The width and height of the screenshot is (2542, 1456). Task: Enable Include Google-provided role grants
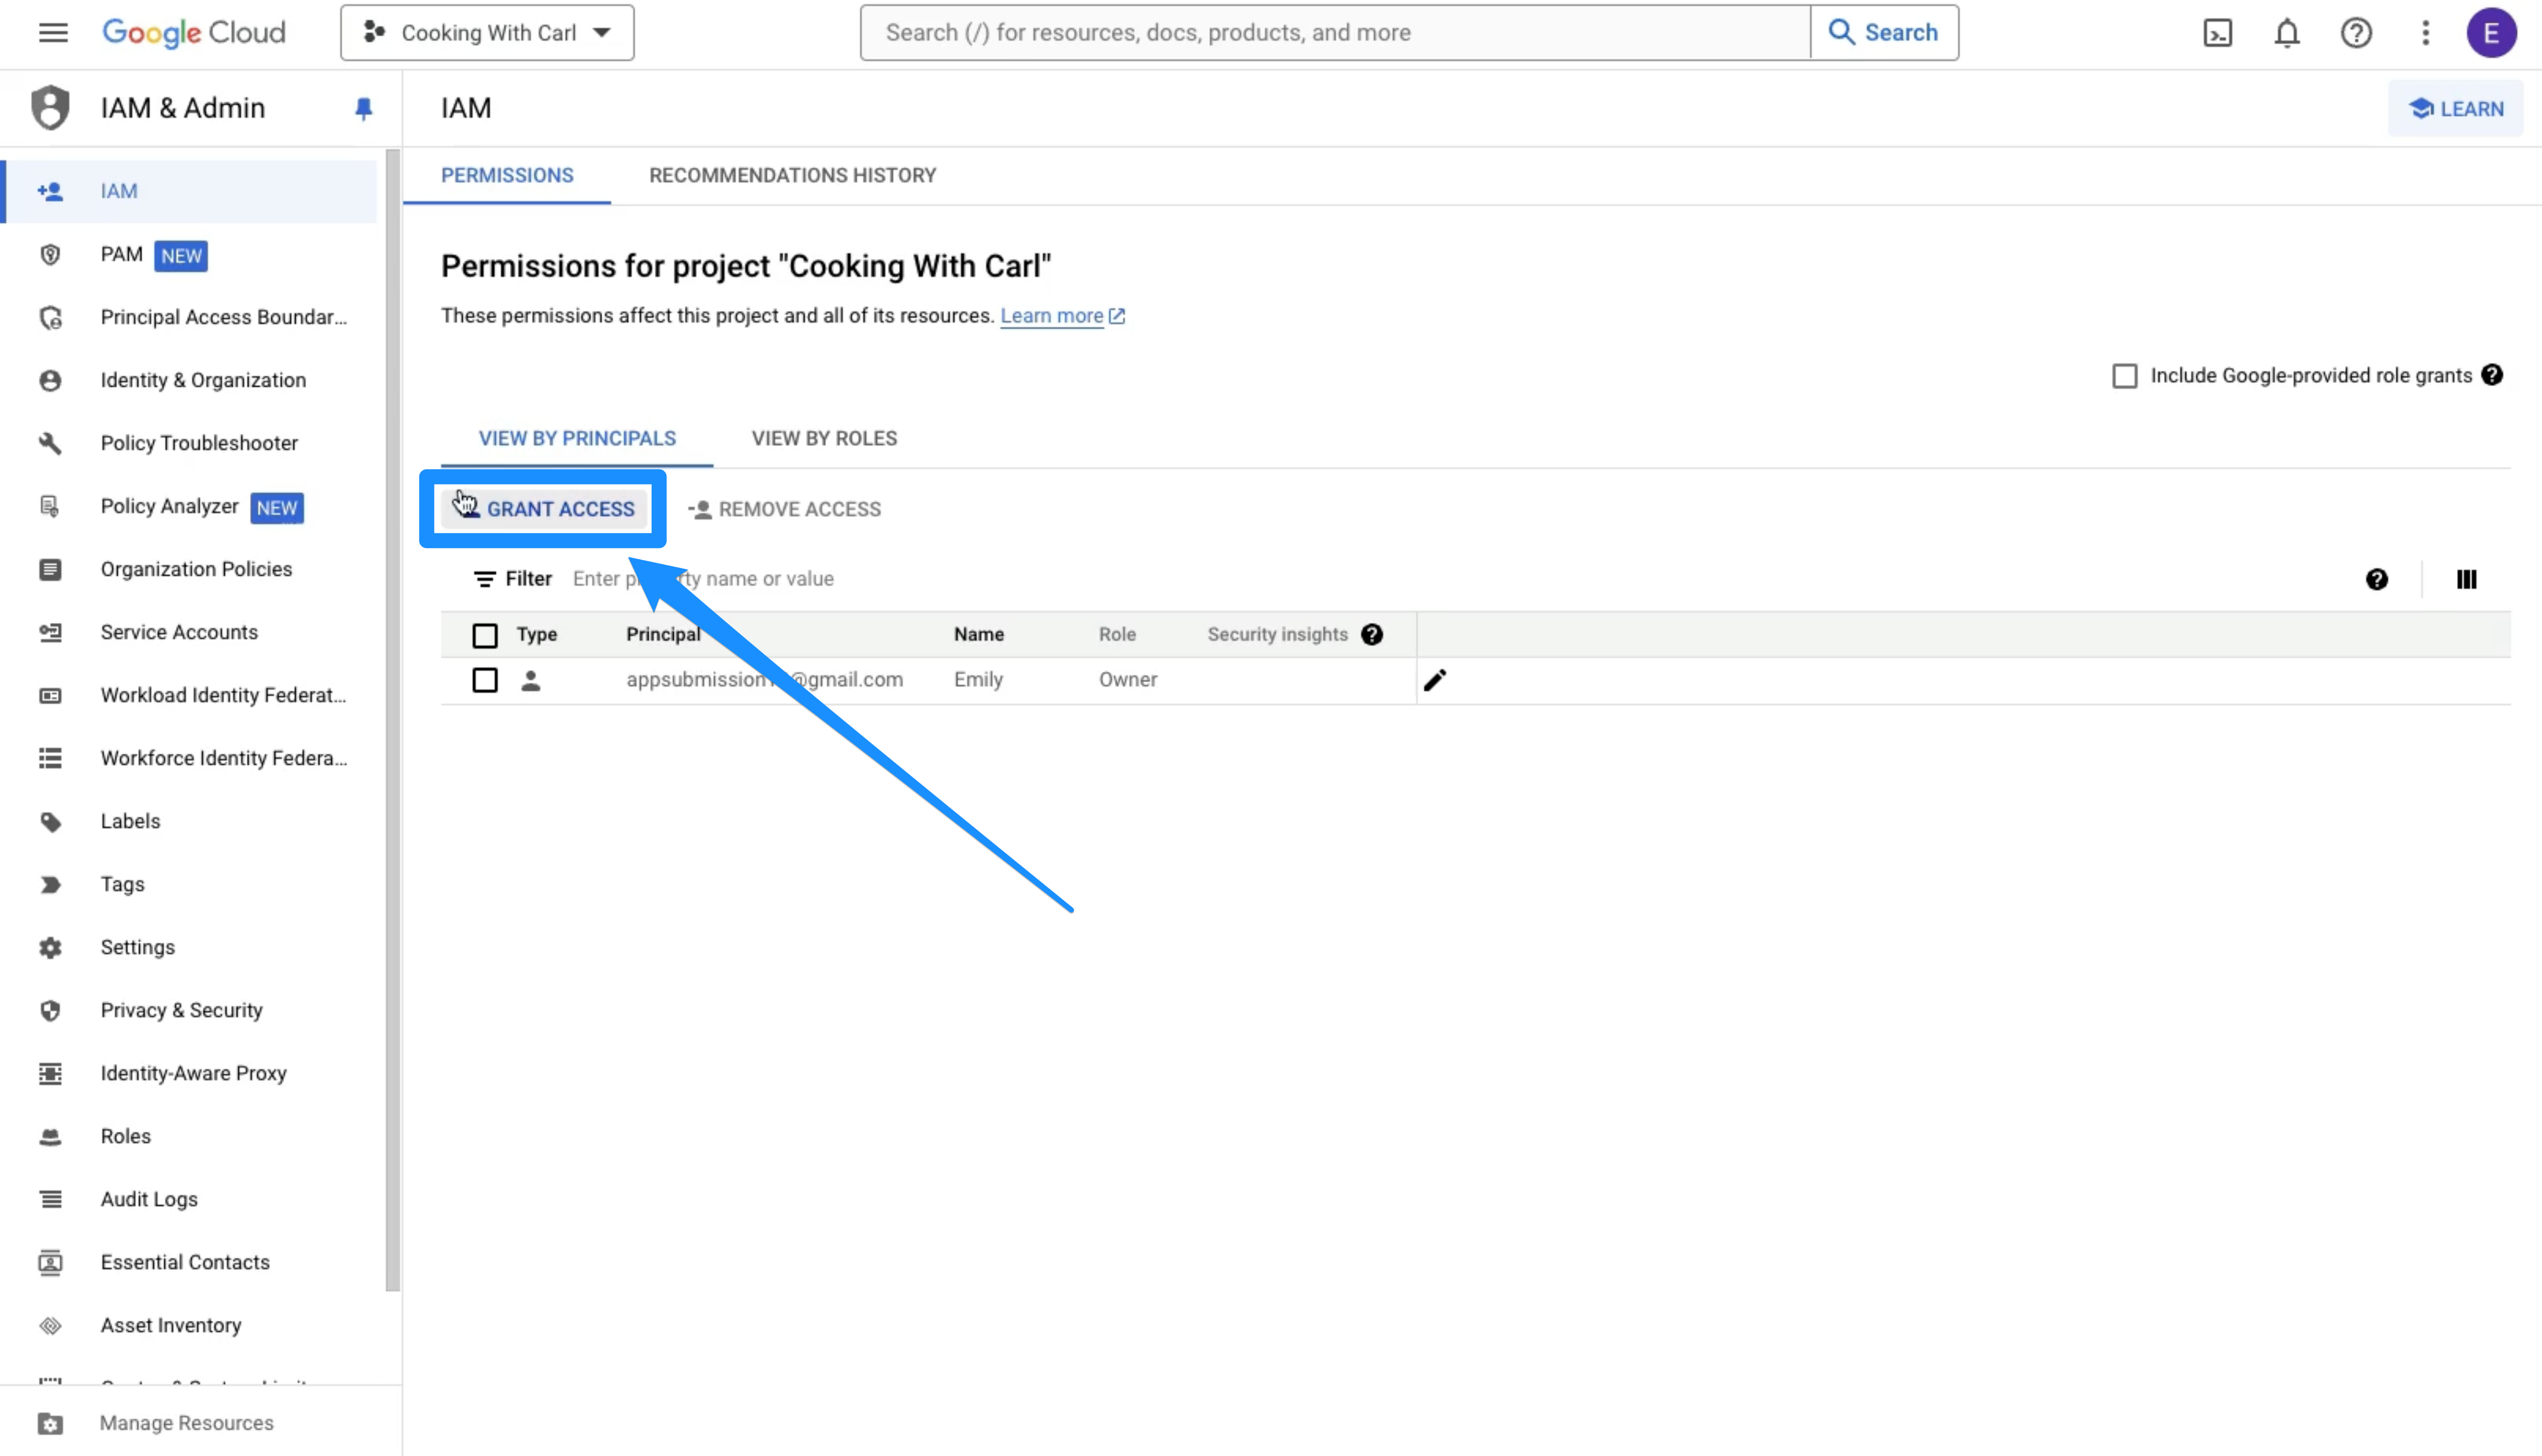tap(2125, 375)
